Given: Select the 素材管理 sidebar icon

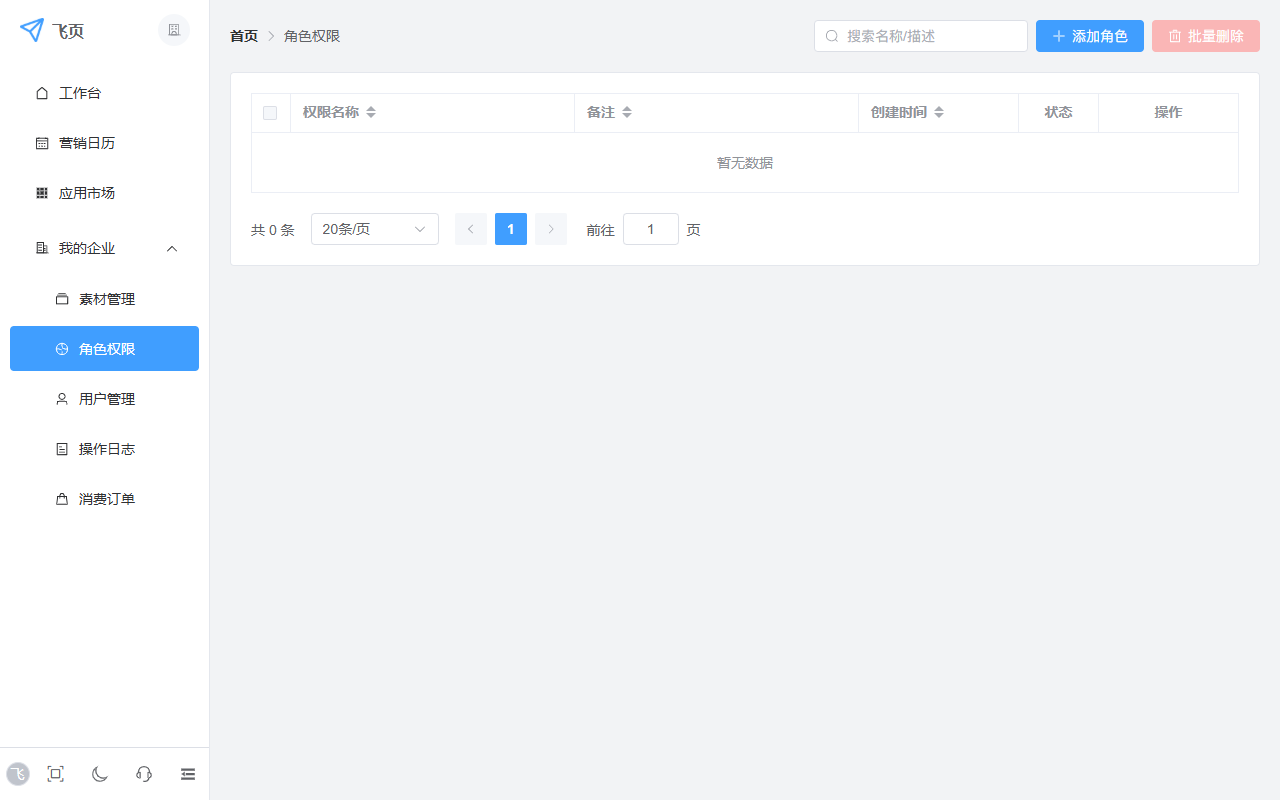Looking at the screenshot, I should (x=62, y=298).
